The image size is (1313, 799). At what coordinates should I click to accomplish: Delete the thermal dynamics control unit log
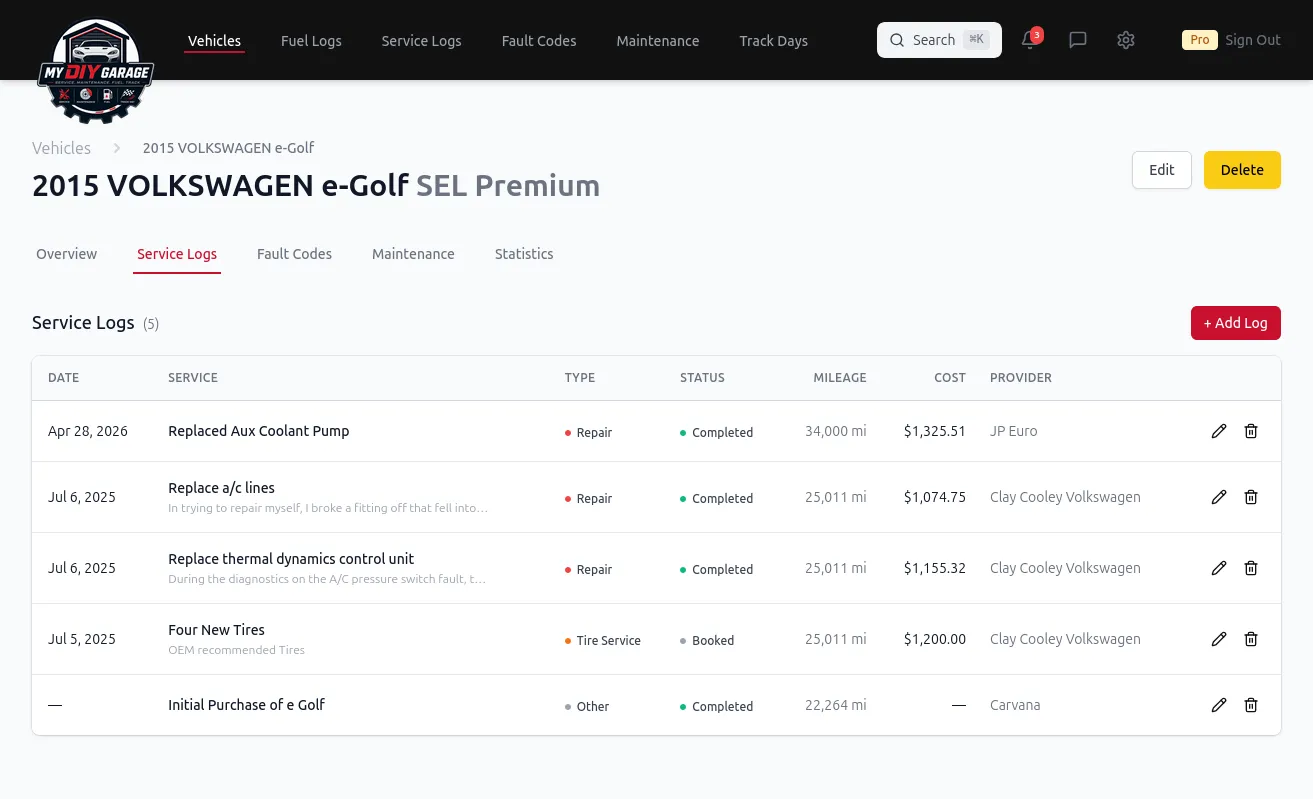pos(1251,568)
